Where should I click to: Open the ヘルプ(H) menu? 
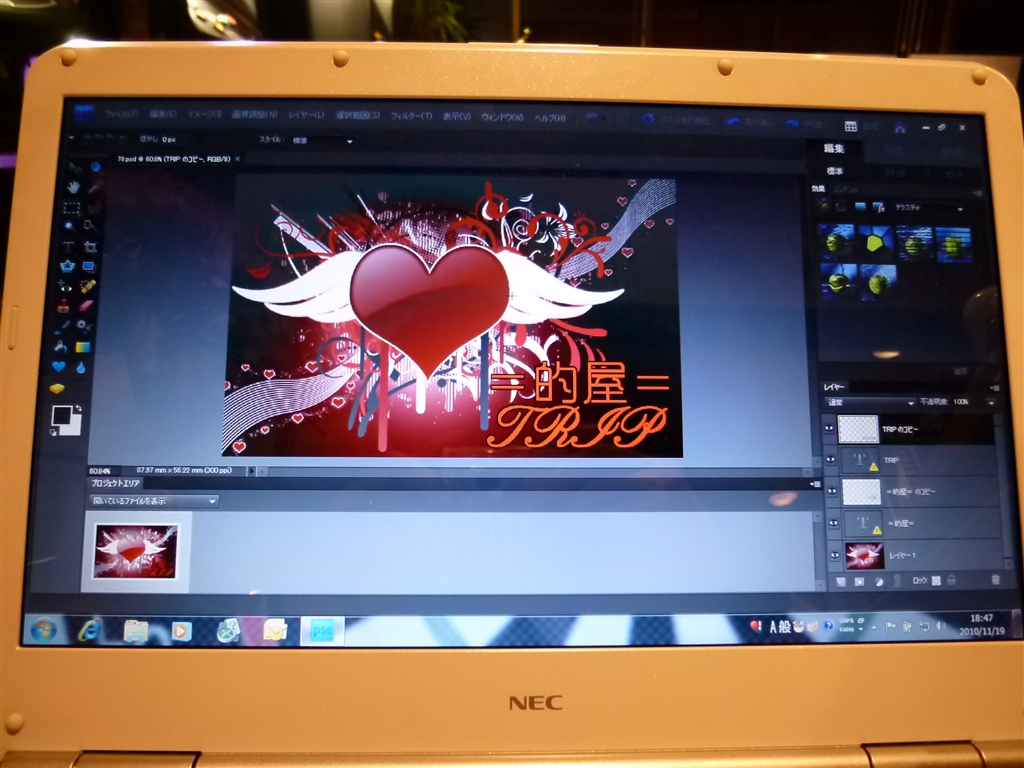[x=549, y=118]
